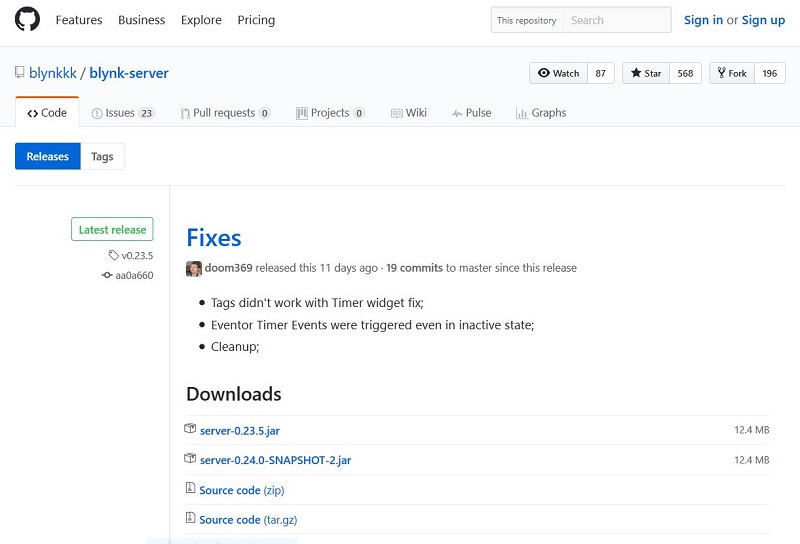Watch the blynk-server repository

pyautogui.click(x=559, y=73)
